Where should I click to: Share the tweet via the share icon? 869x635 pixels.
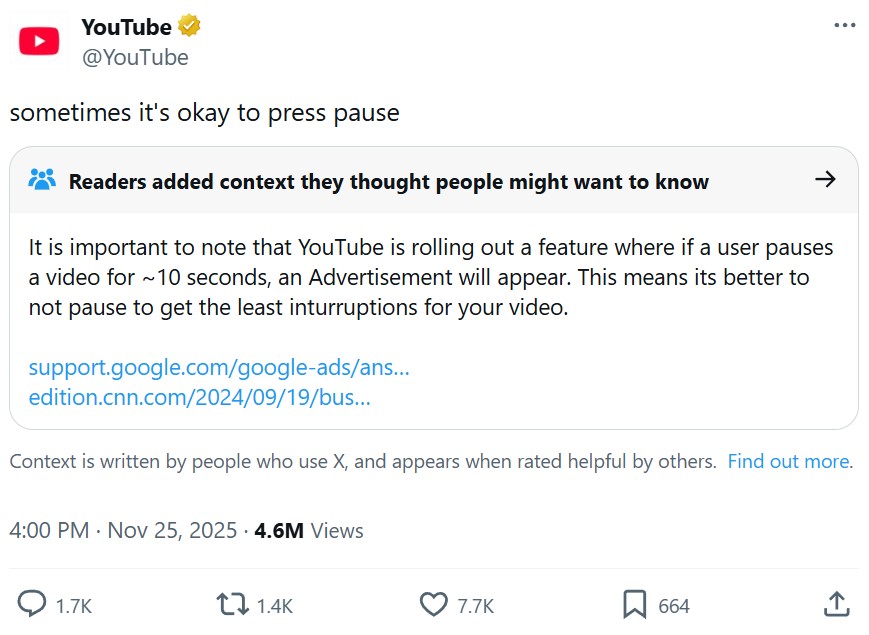836,604
